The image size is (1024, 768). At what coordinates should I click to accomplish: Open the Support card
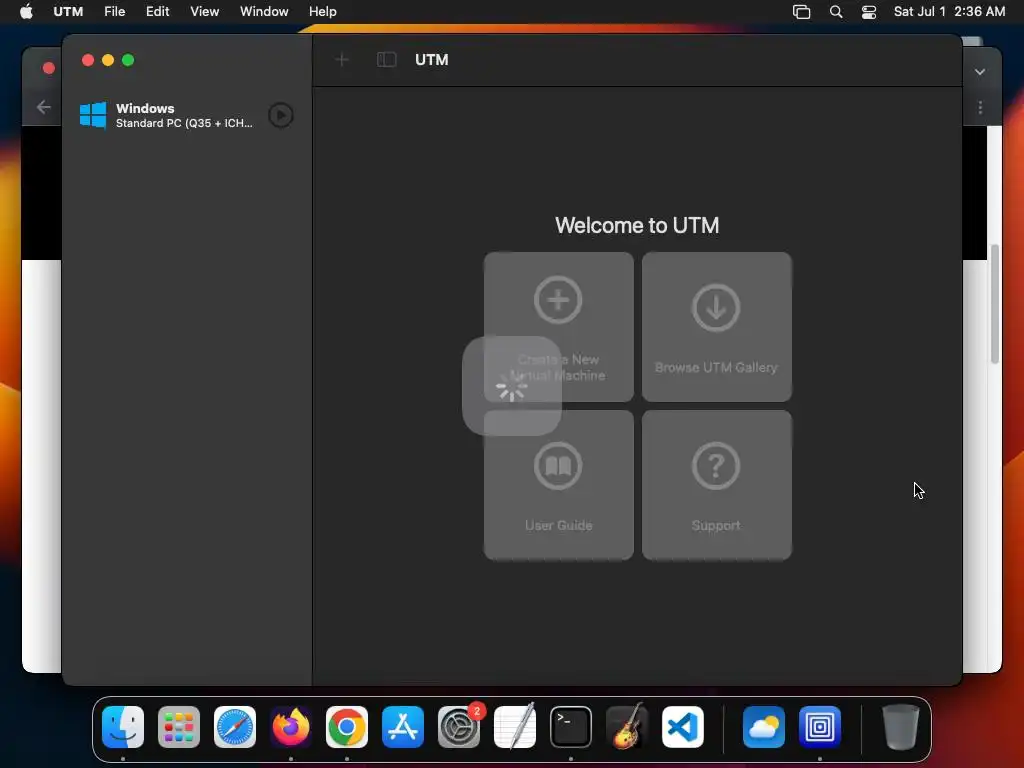[x=716, y=485]
